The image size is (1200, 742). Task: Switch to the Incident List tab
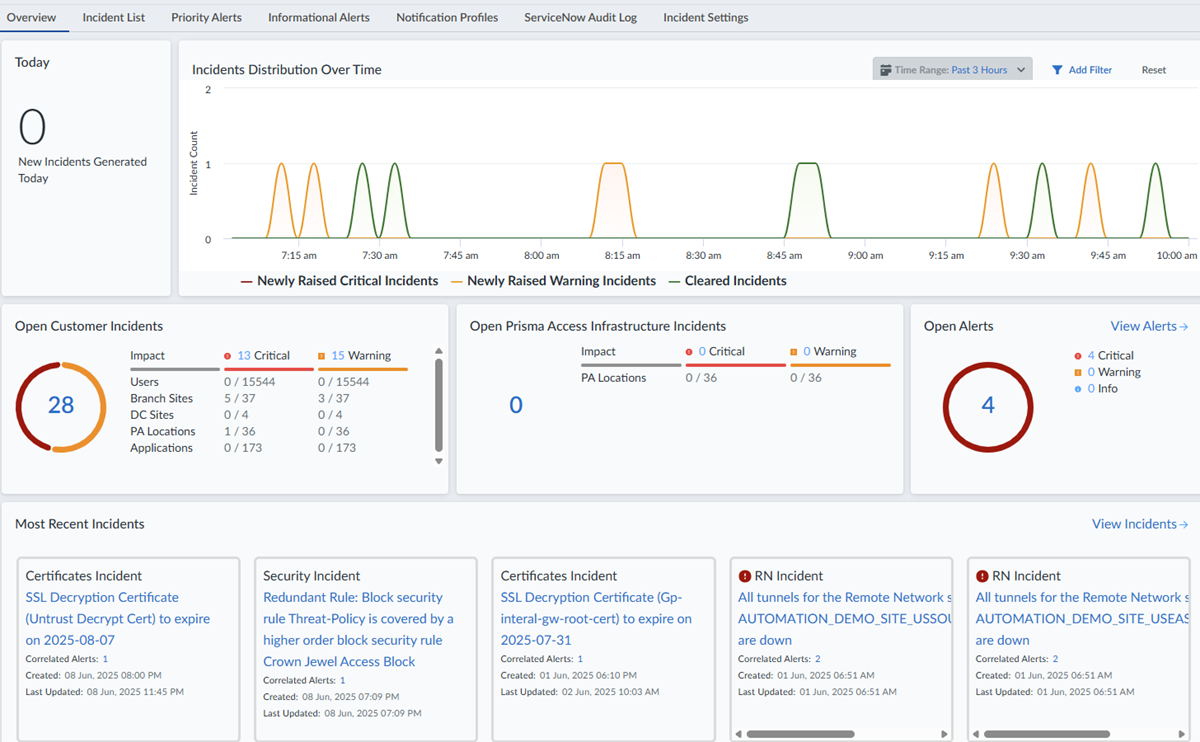(x=114, y=17)
